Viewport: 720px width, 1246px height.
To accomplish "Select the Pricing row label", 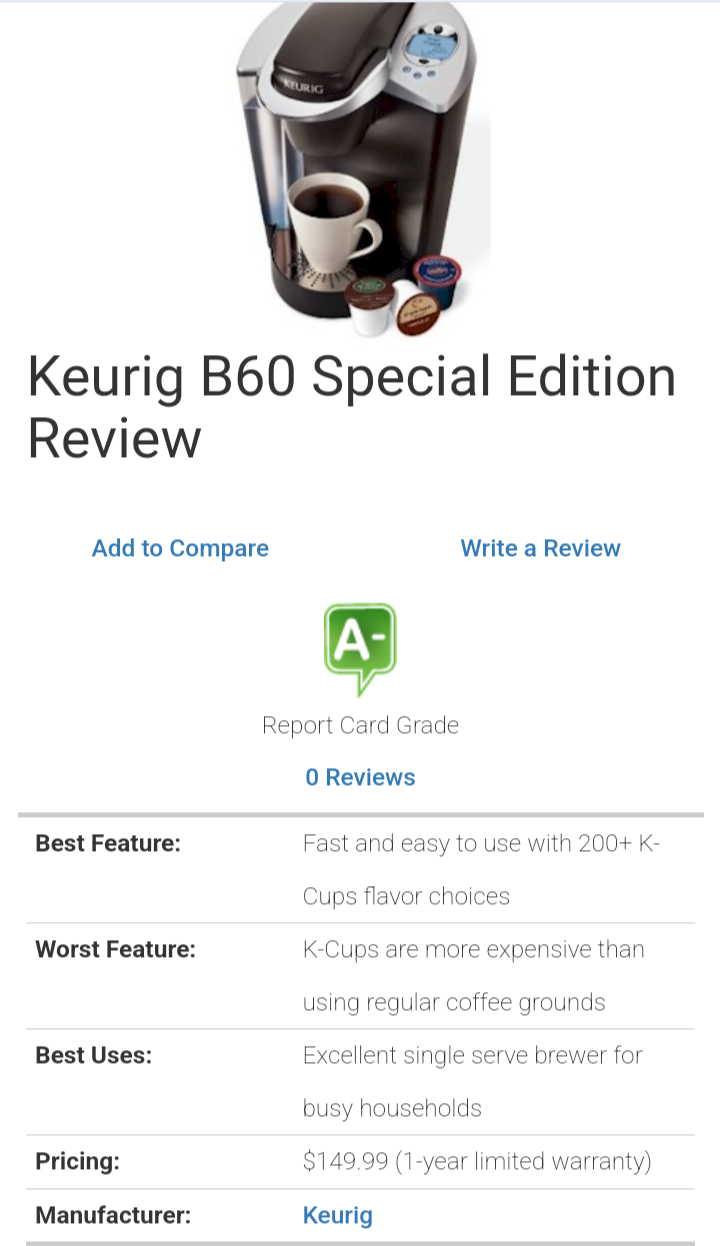I will pyautogui.click(x=77, y=1161).
